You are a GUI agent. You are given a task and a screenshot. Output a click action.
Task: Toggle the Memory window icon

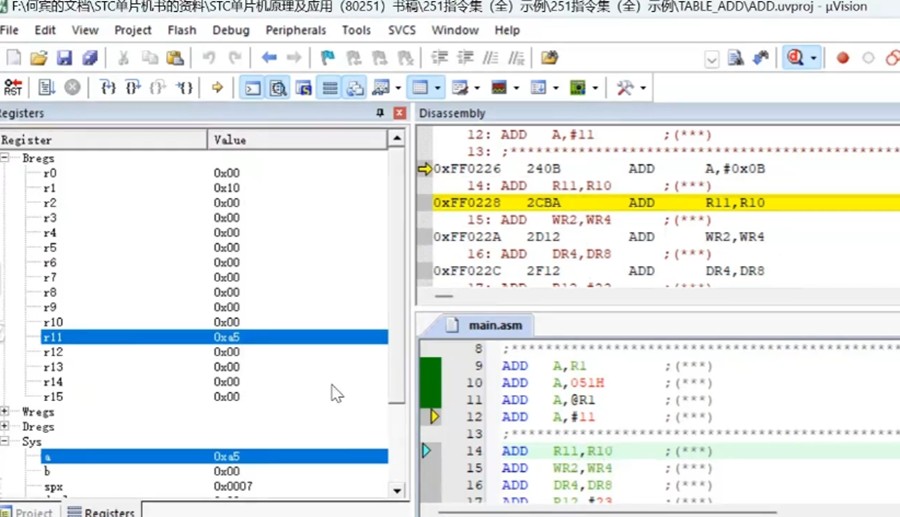[420, 88]
